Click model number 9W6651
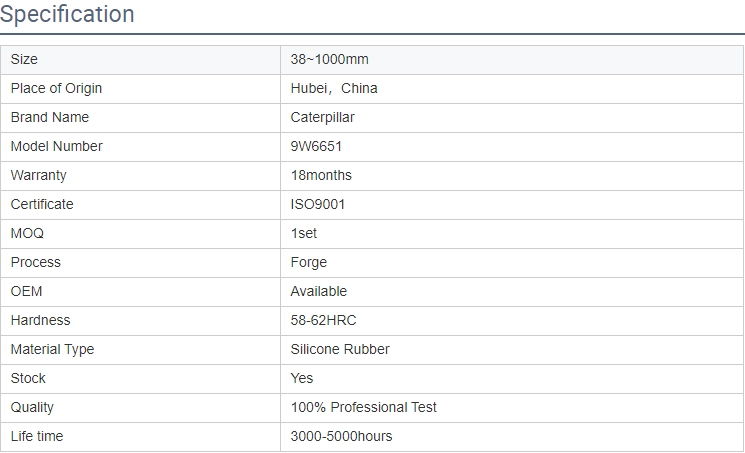745x453 pixels. tap(316, 146)
